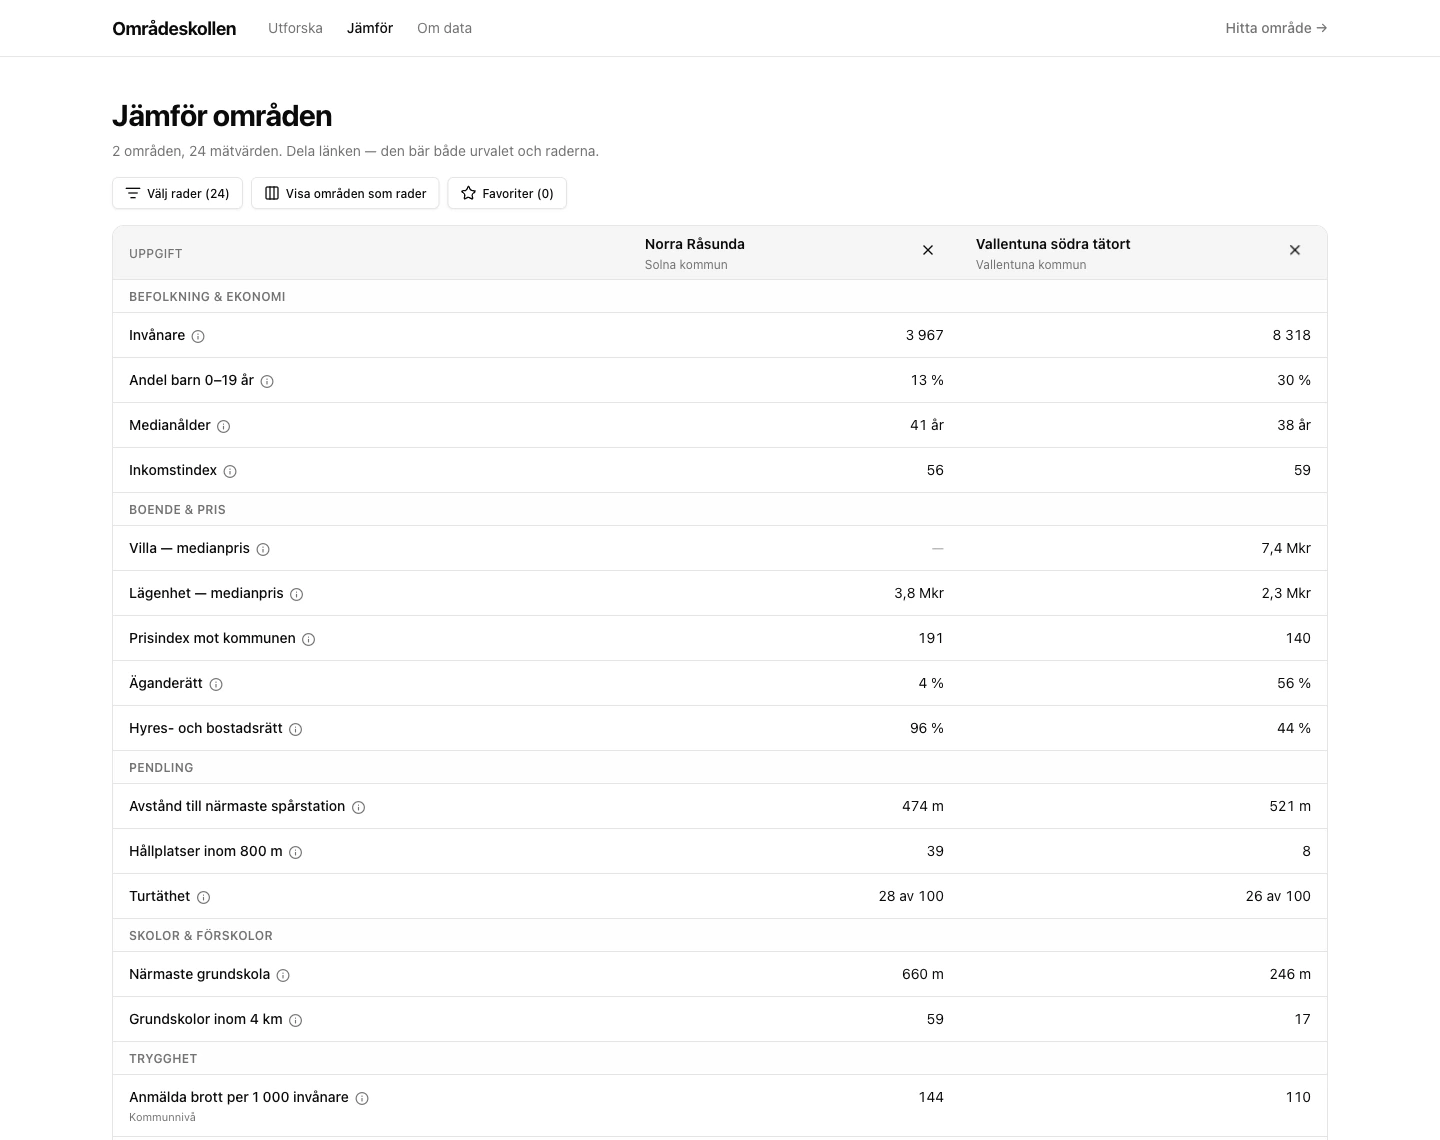1440x1140 pixels.
Task: Click the Trygghet section header
Action: [x=163, y=1058]
